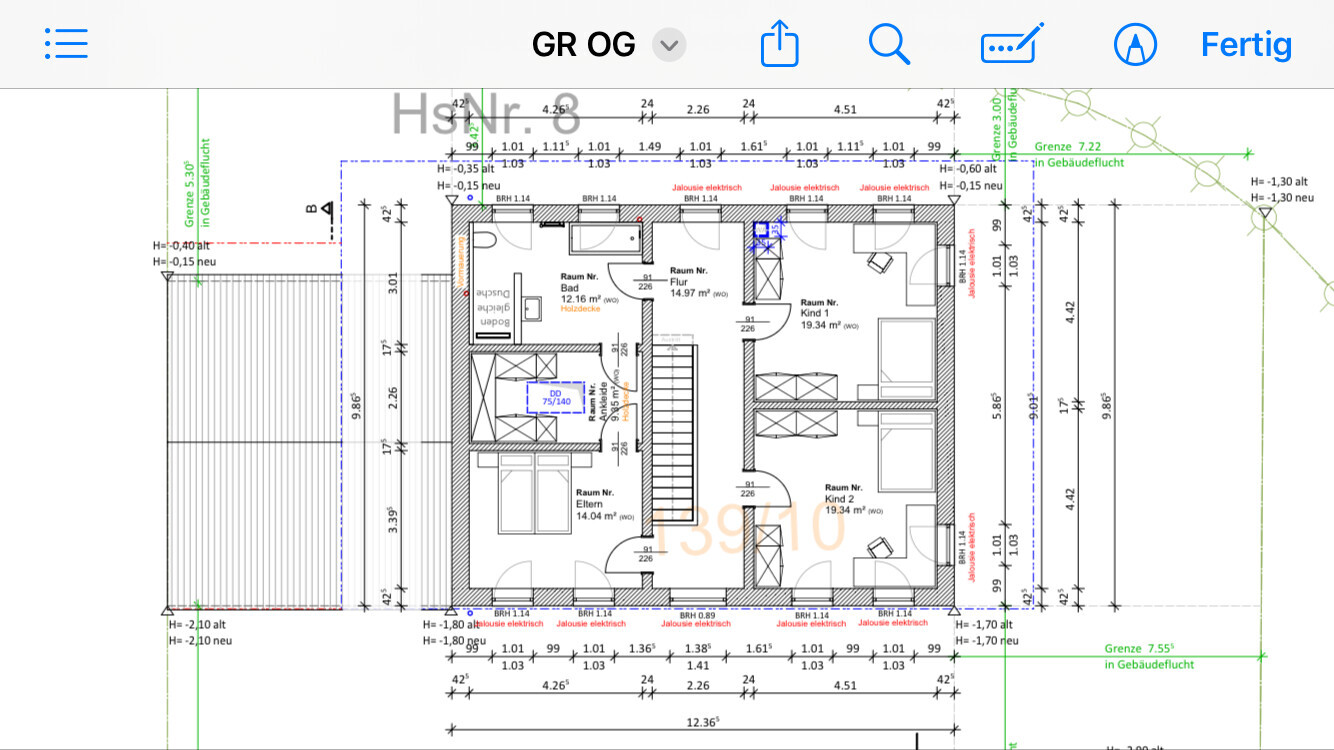Click the 12.36 overall width dimension

699,722
